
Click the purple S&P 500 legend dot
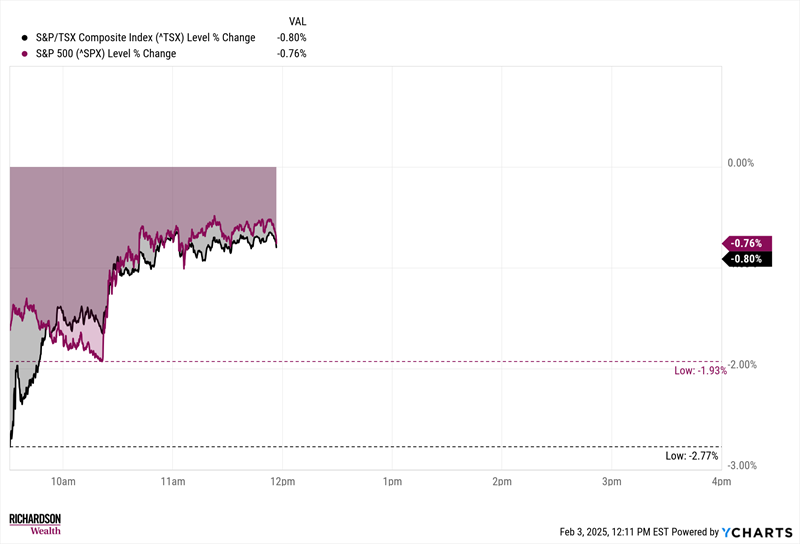click(24, 54)
